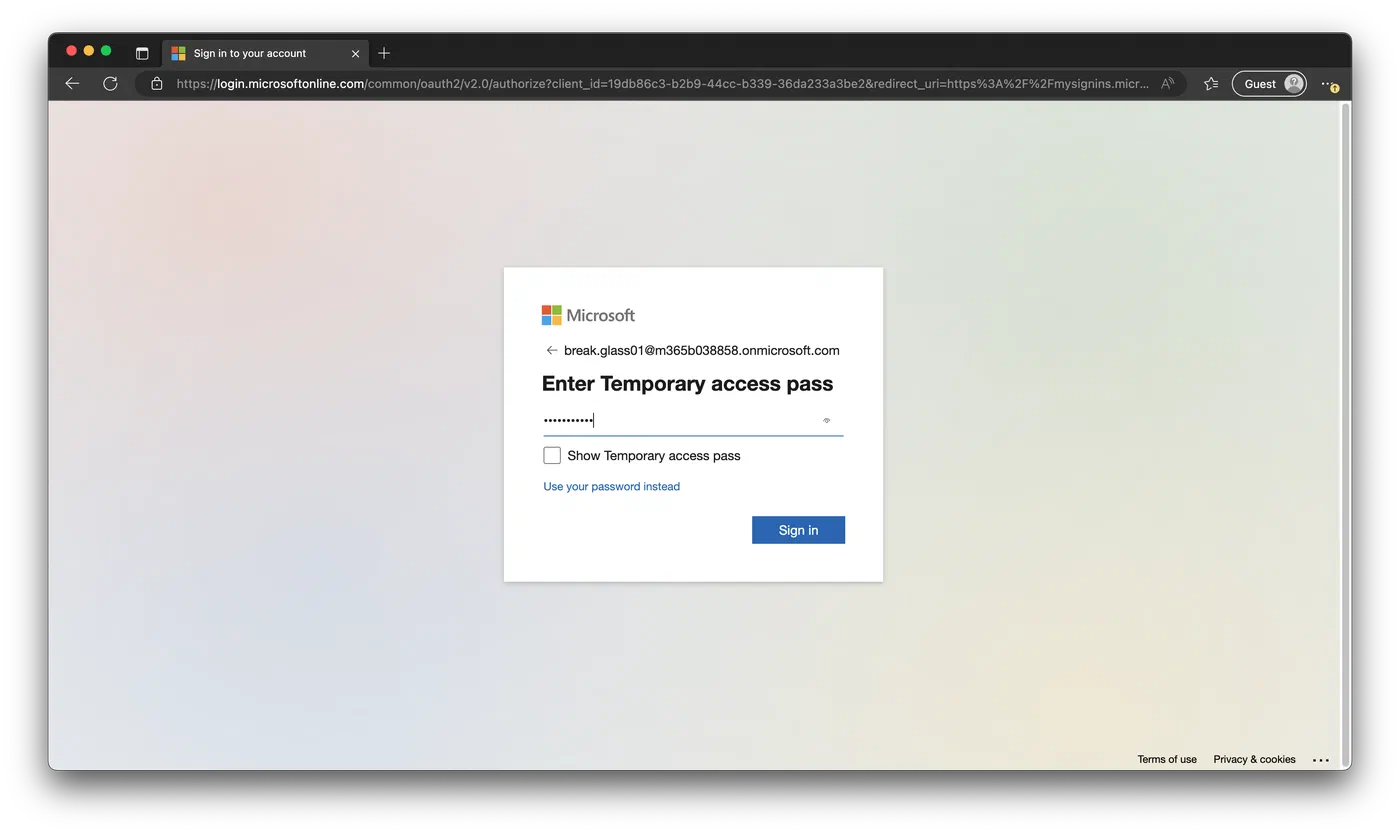Open the Read aloud icon in the address bar
The image size is (1400, 834).
(x=1167, y=84)
